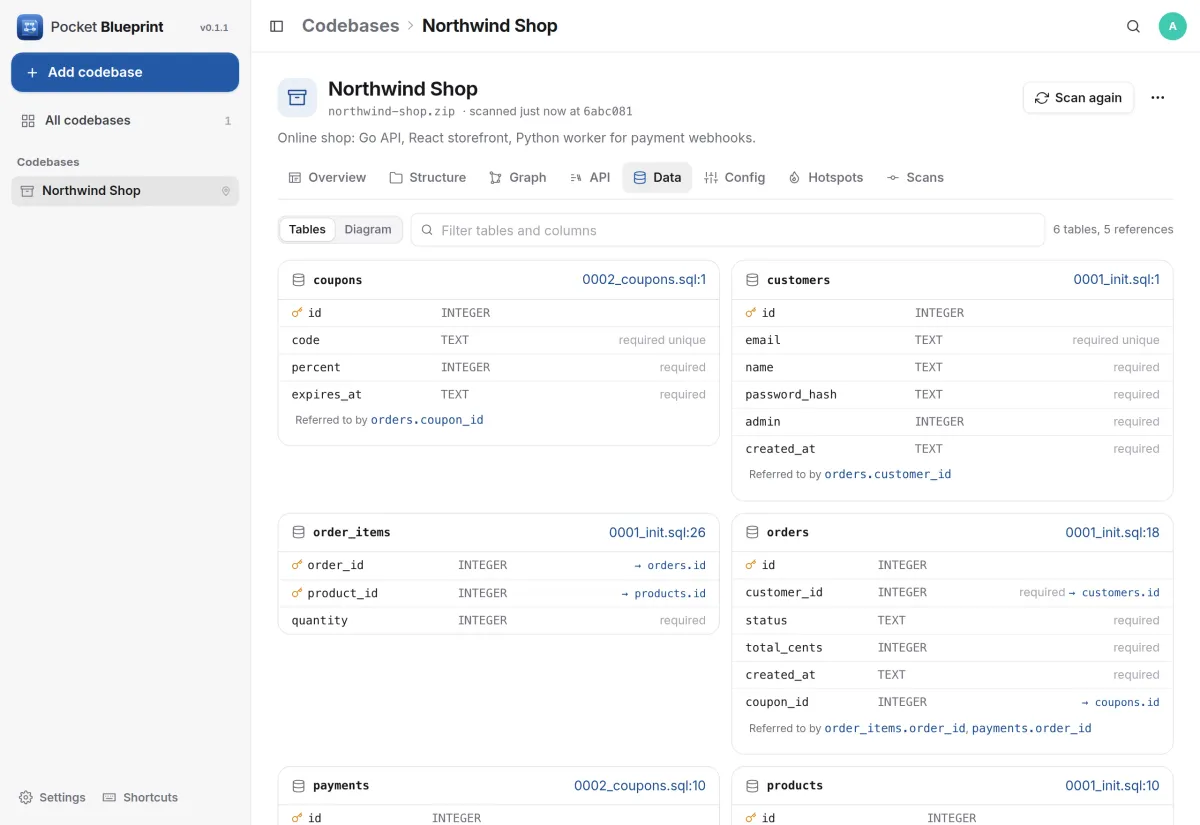Click the v0.1.1 version label

tap(214, 28)
